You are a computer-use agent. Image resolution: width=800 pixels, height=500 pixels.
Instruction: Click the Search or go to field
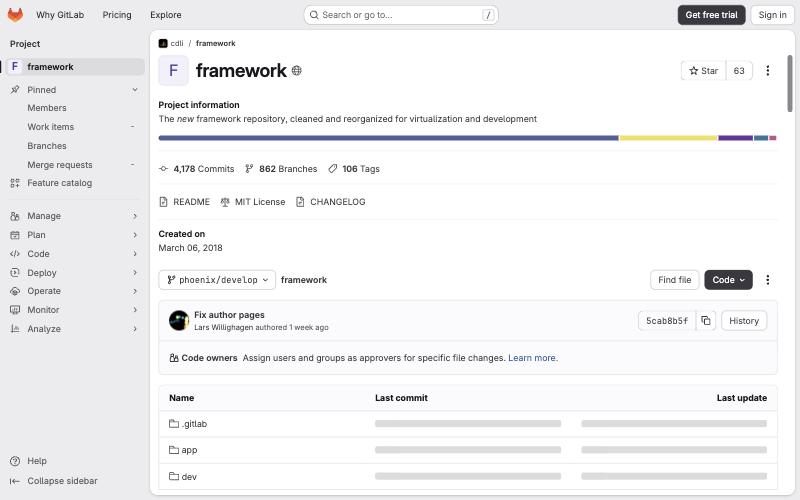click(x=401, y=15)
